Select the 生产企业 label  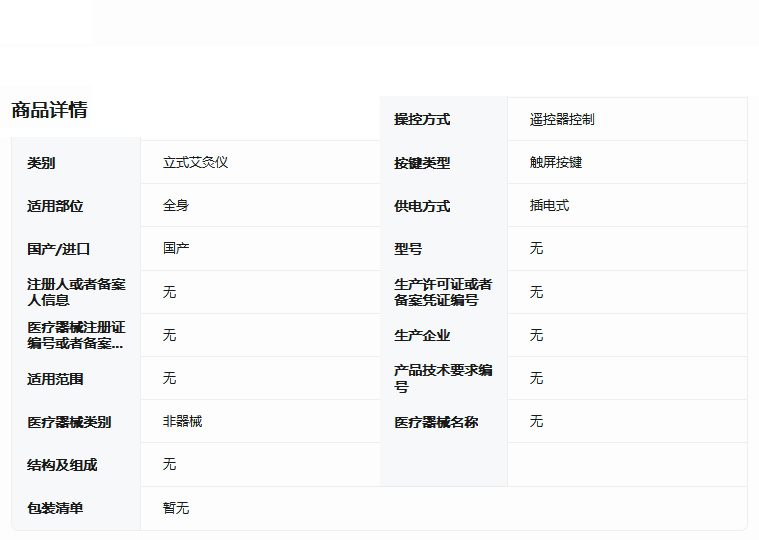[422, 335]
